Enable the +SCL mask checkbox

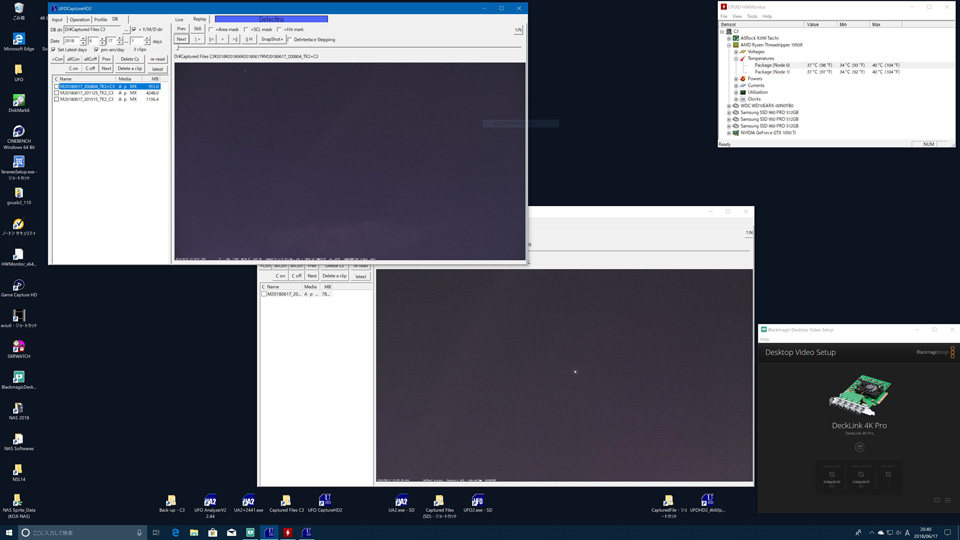[x=246, y=29]
